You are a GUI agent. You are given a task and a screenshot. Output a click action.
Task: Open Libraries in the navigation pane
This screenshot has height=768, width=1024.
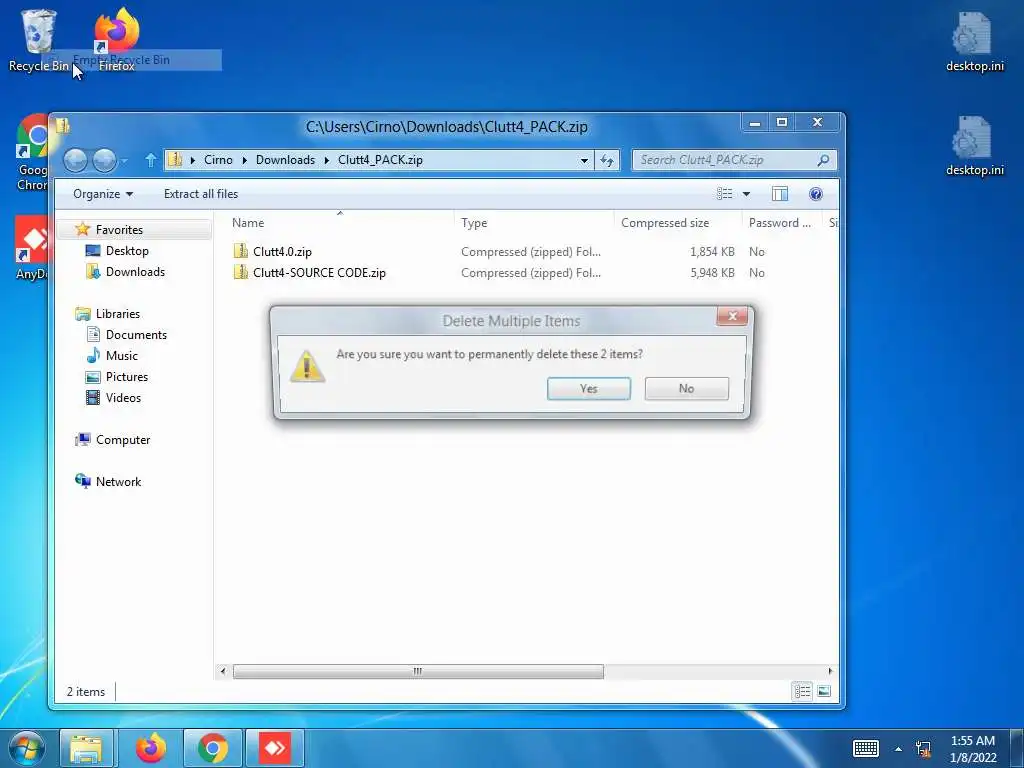tap(118, 313)
